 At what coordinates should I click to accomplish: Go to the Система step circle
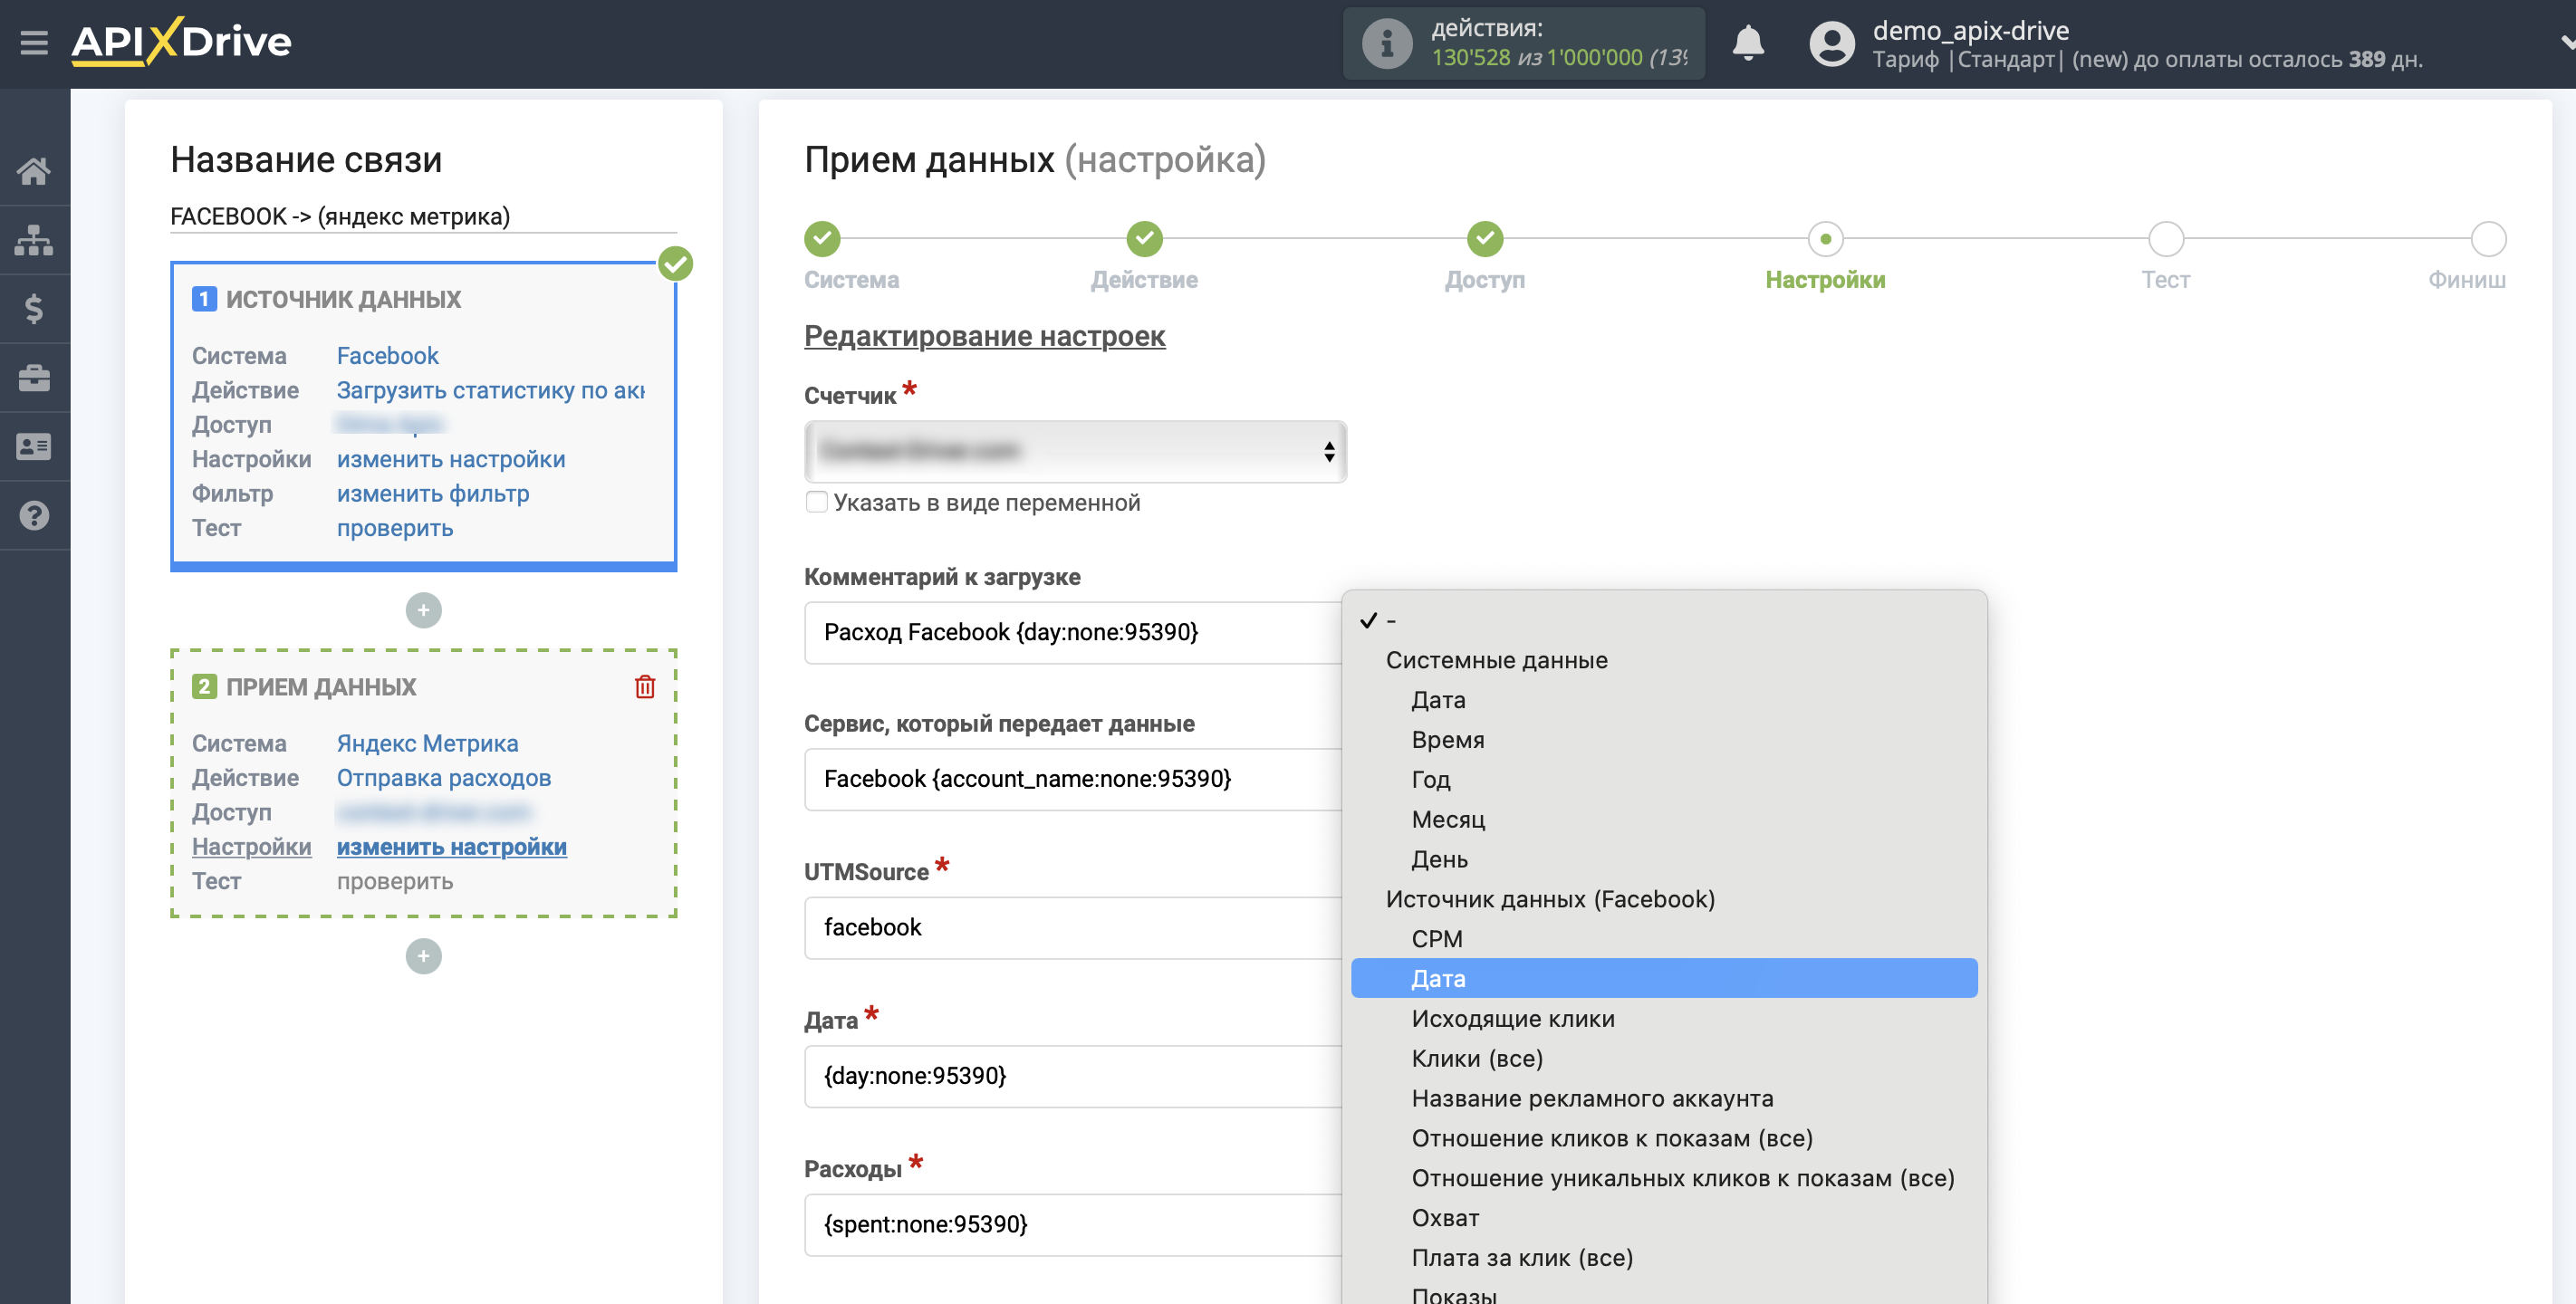pos(822,238)
